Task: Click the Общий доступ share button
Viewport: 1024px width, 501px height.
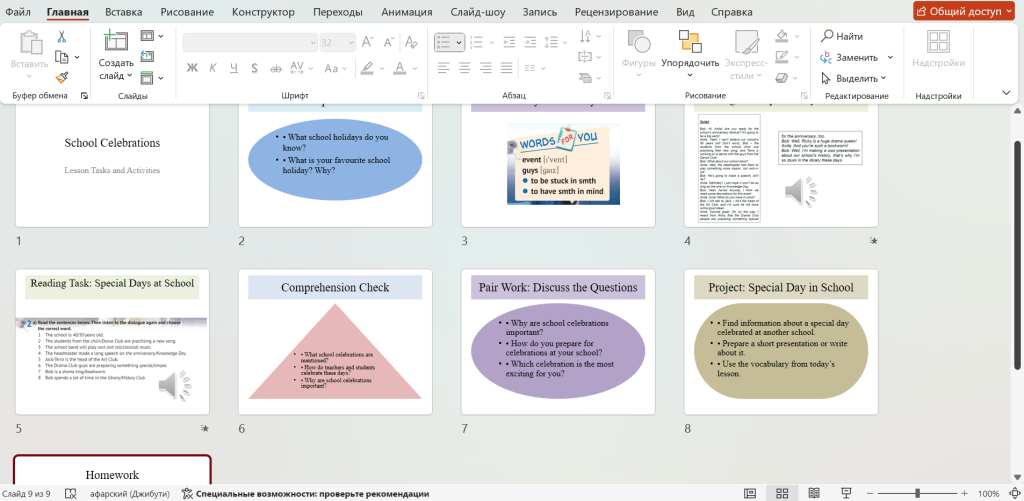Action: pyautogui.click(x=963, y=12)
